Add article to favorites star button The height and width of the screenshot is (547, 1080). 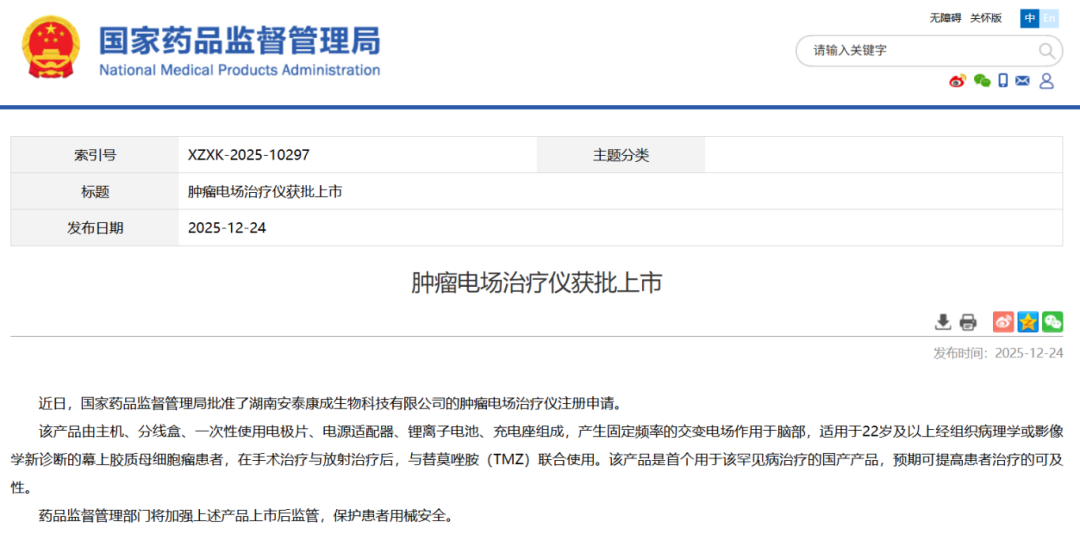[1028, 322]
